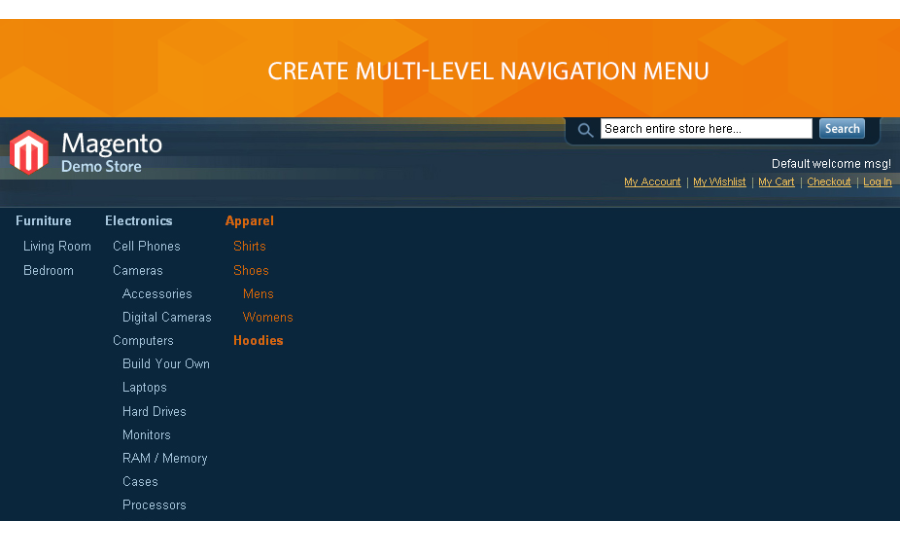
Task: Click the Log In link
Action: 877,182
